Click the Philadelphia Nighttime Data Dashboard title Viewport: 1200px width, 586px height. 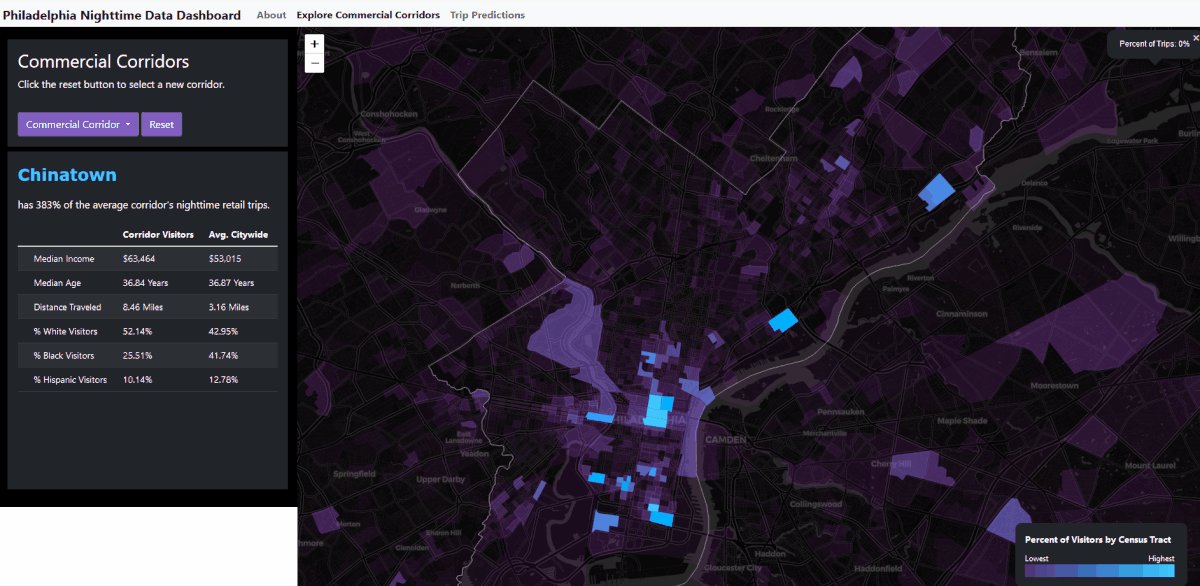(122, 15)
